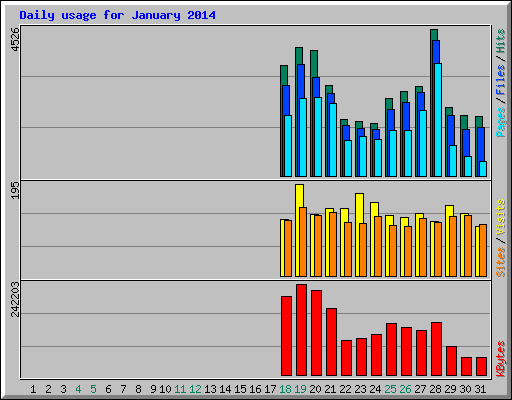Click the Sites legend label
This screenshot has height=400, width=512.
(x=501, y=262)
